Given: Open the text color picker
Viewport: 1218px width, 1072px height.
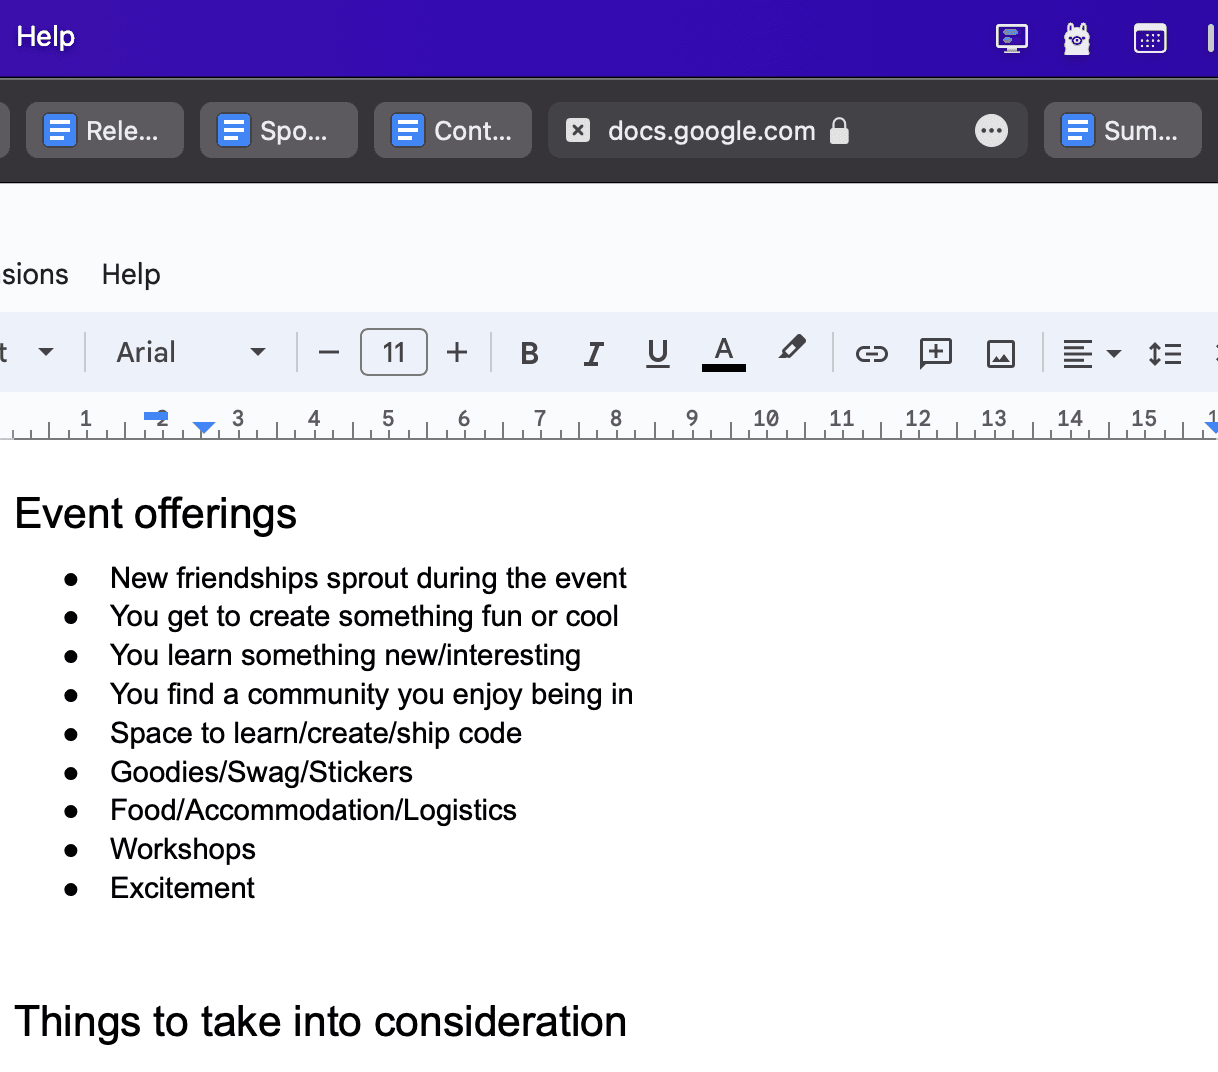Looking at the screenshot, I should click(x=724, y=353).
